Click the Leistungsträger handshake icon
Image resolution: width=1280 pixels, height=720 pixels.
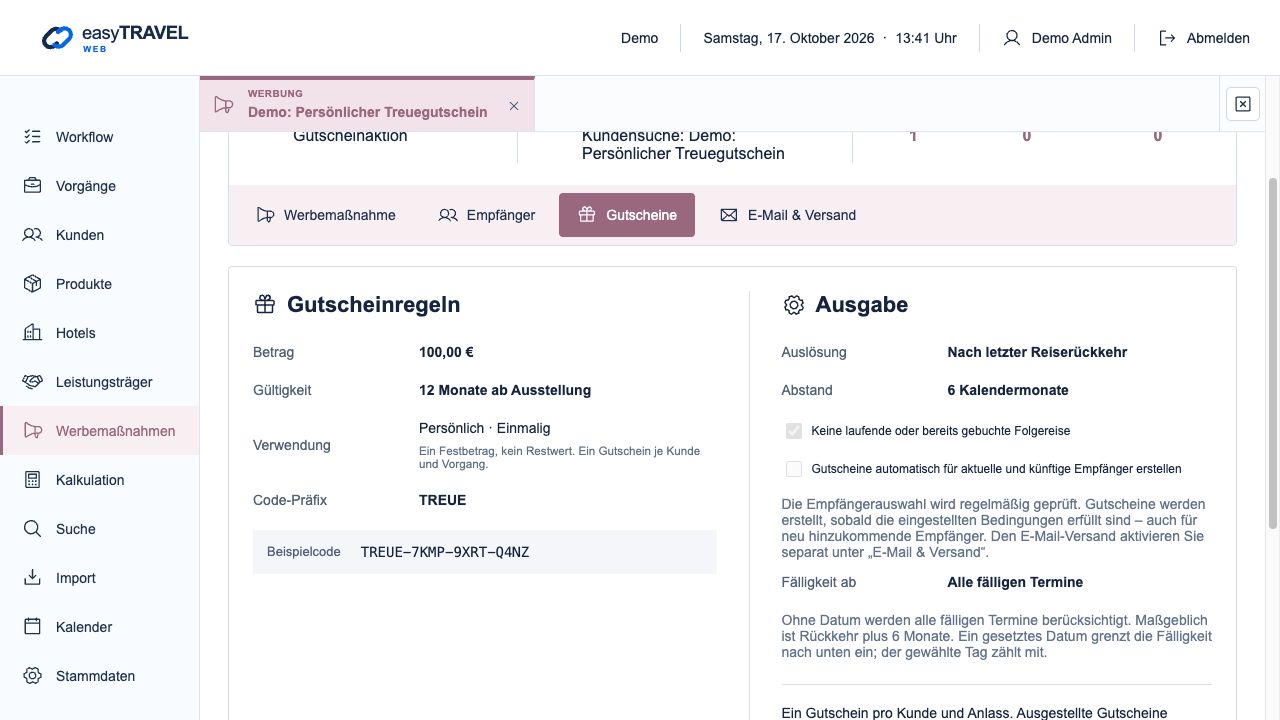pos(33,382)
